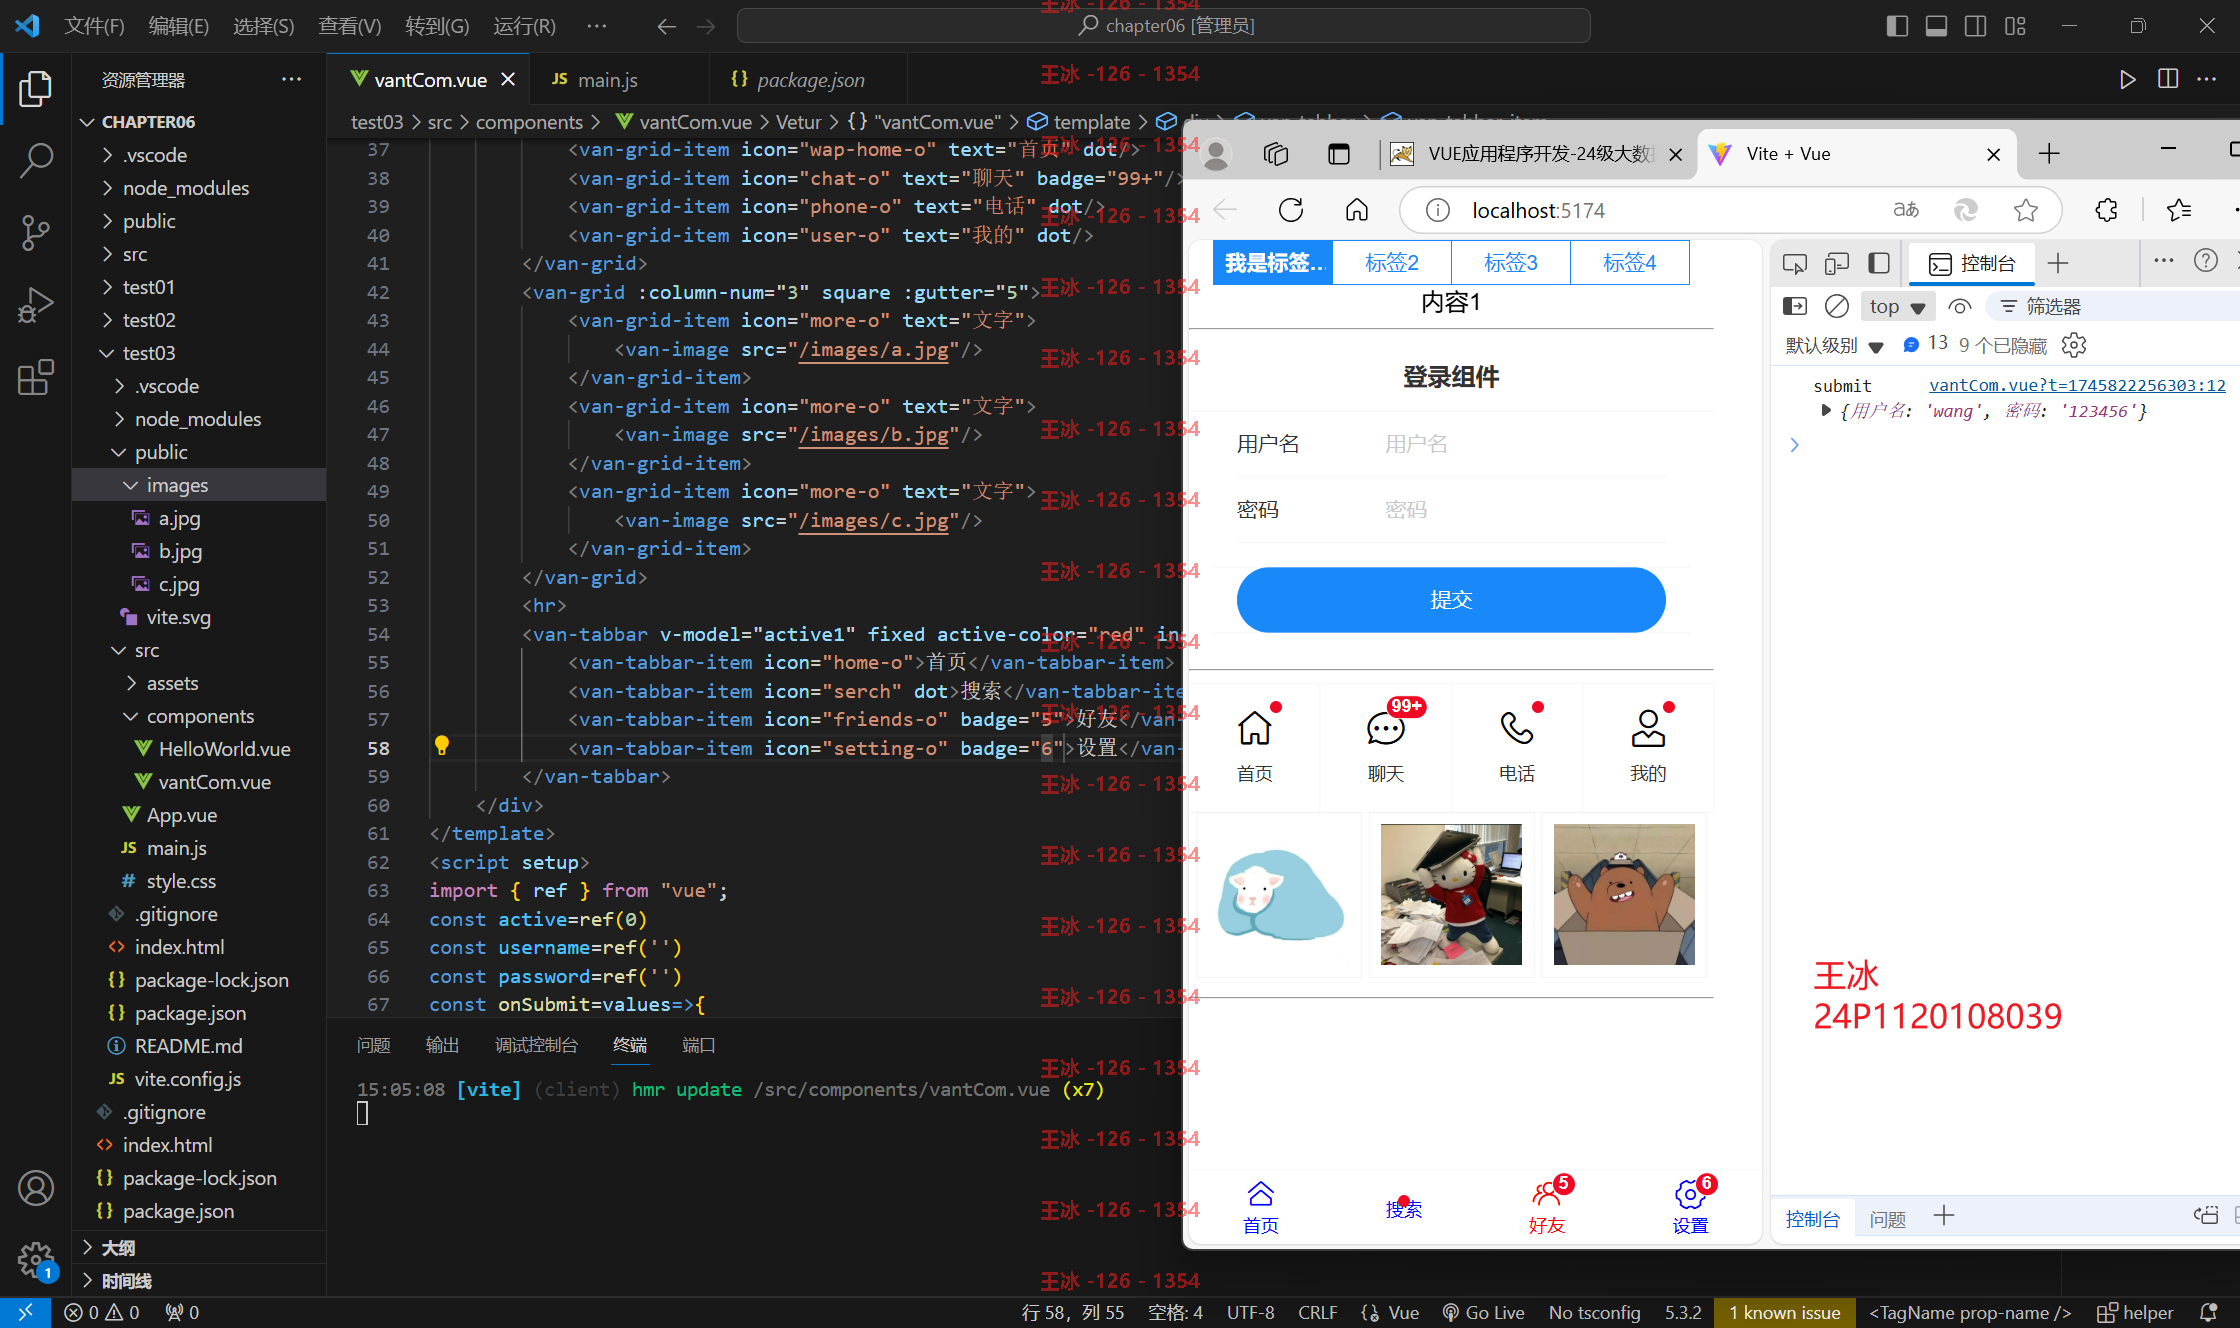Add localhost page to browser favorites

click(x=2026, y=210)
